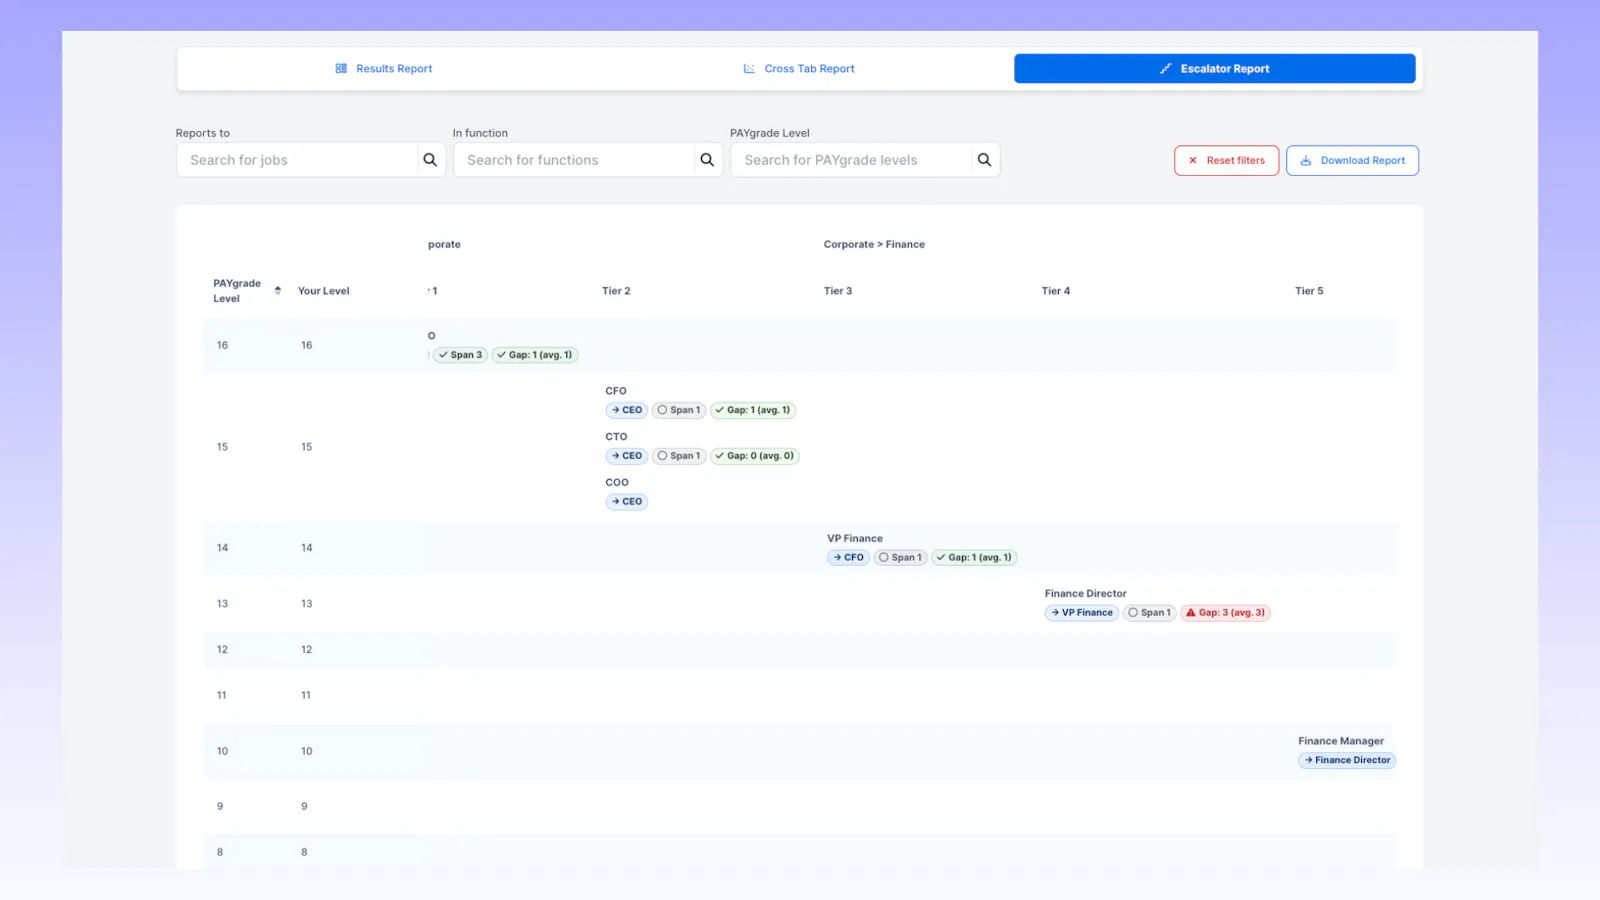Sort by PAYgrade Level arrow
Image resolution: width=1600 pixels, height=900 pixels.
point(278,291)
